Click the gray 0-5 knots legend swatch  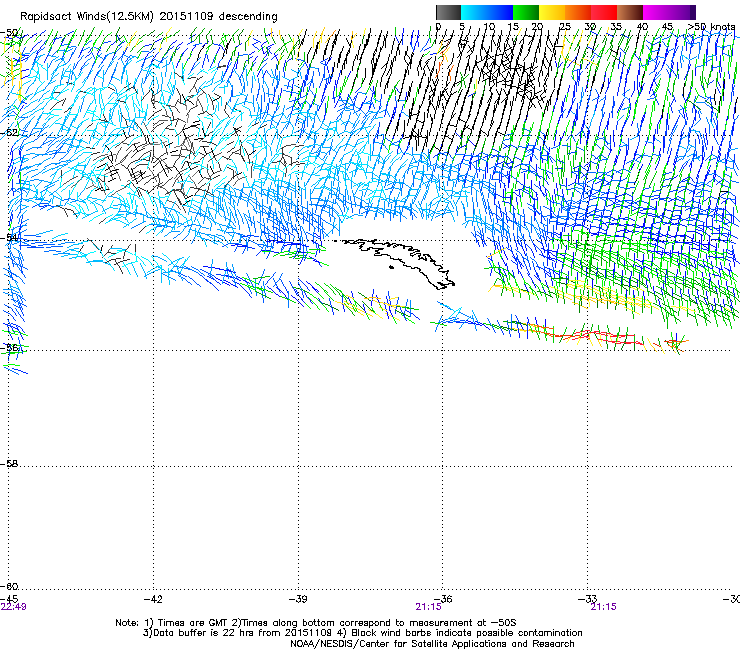click(448, 12)
